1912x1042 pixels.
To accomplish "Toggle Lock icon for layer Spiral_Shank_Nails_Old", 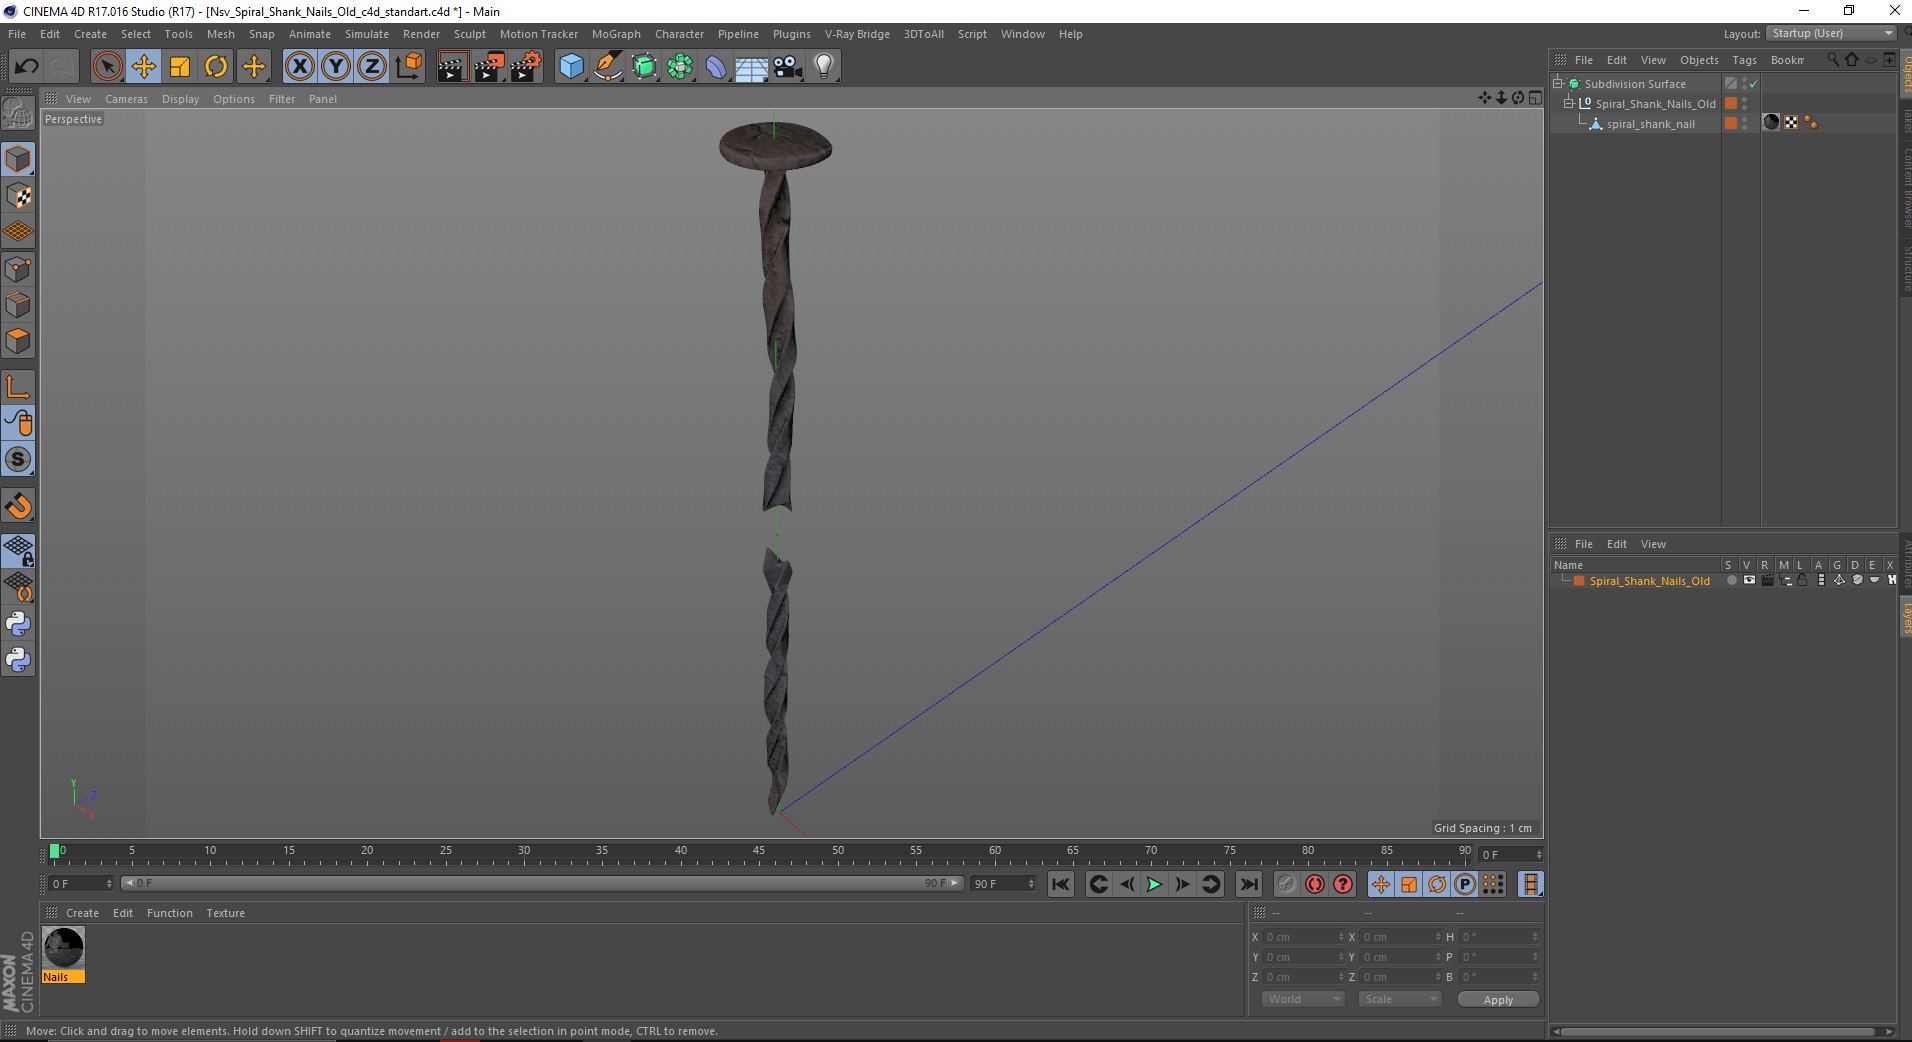I will (1802, 580).
